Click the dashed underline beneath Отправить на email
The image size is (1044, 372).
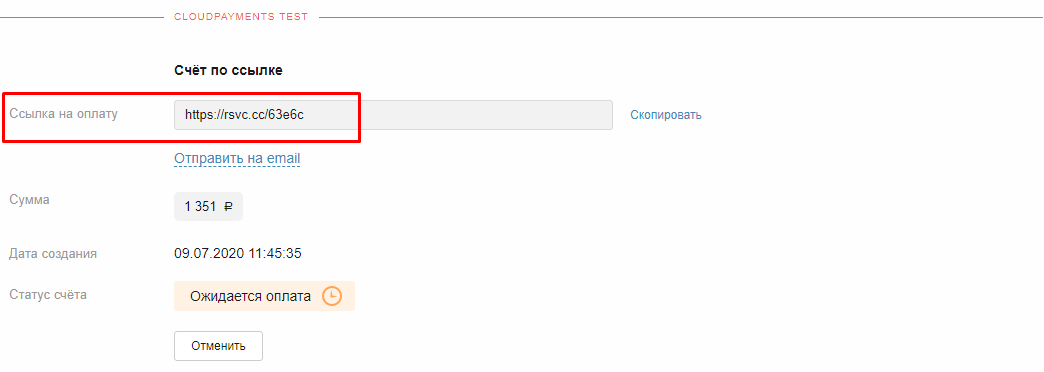pos(237,166)
